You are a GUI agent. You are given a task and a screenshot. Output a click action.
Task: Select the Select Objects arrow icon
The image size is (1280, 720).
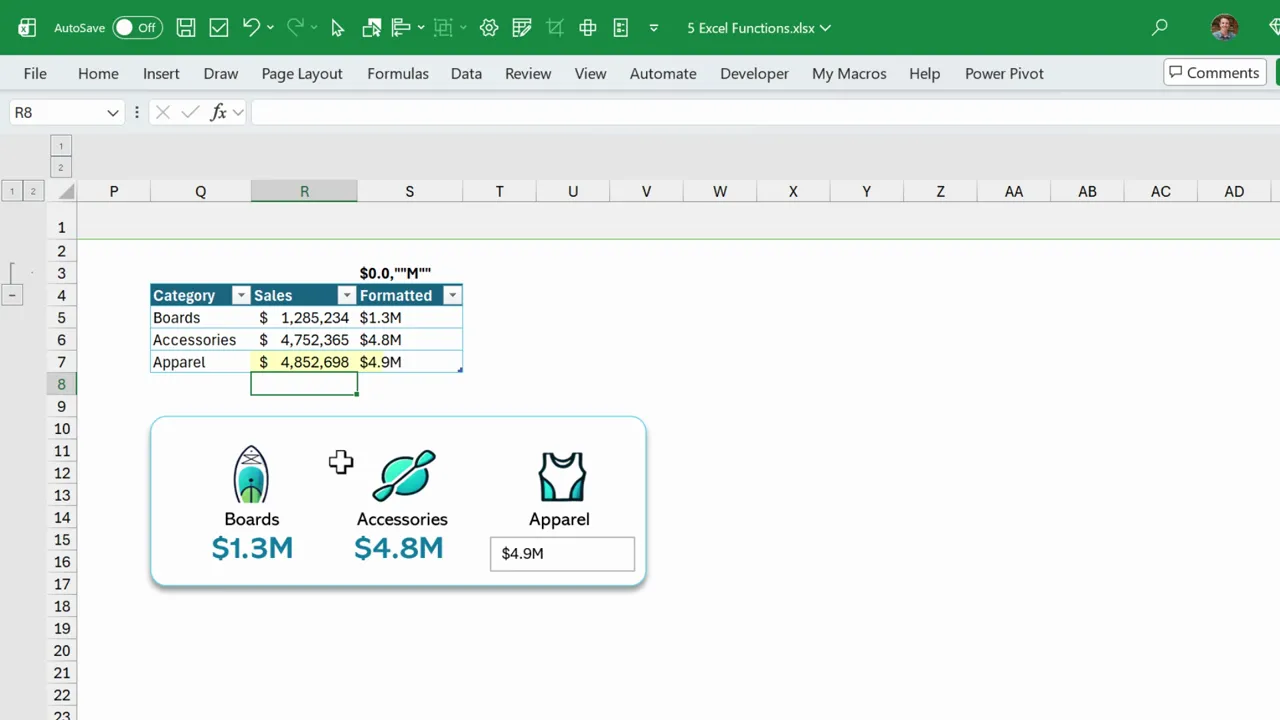pos(337,28)
